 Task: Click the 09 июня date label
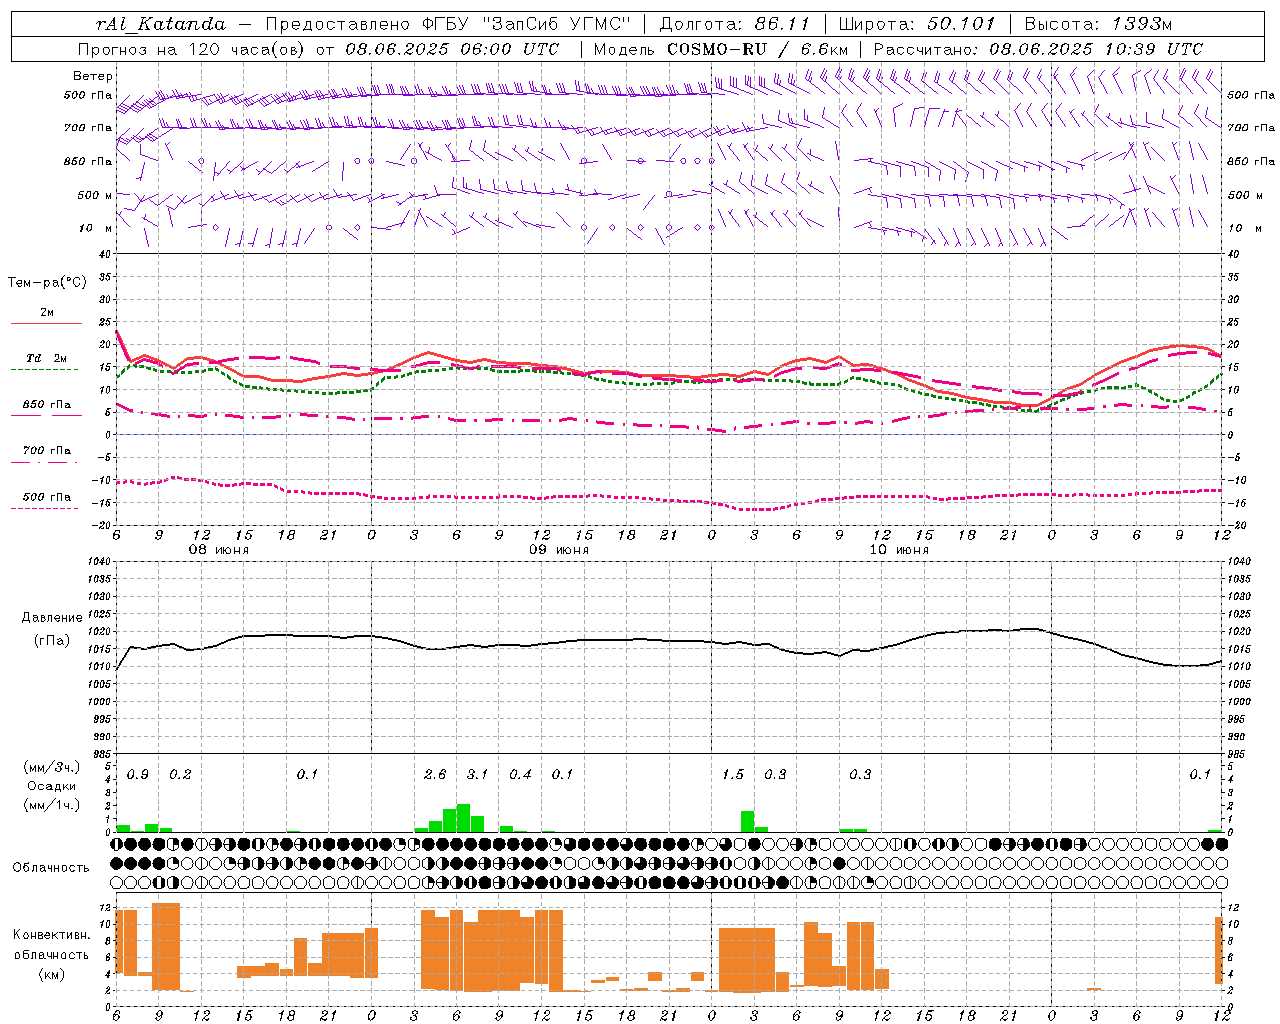pyautogui.click(x=559, y=550)
